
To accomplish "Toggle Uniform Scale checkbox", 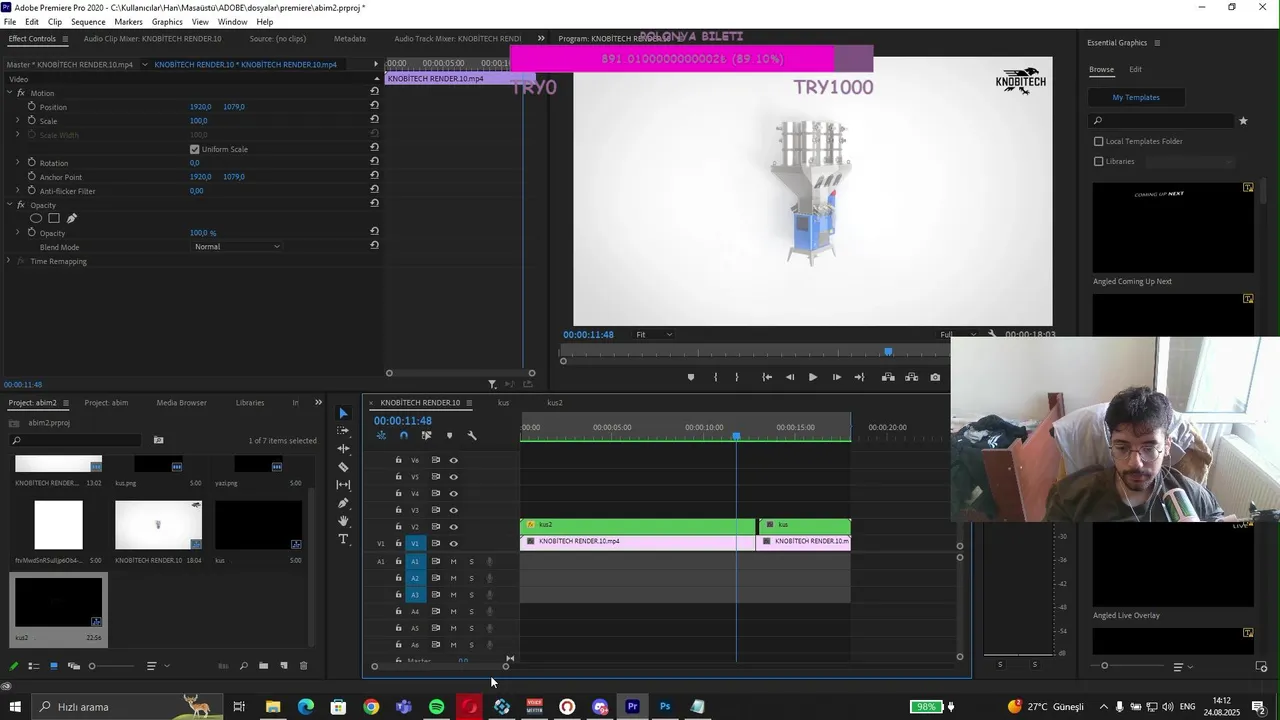I will tap(195, 149).
